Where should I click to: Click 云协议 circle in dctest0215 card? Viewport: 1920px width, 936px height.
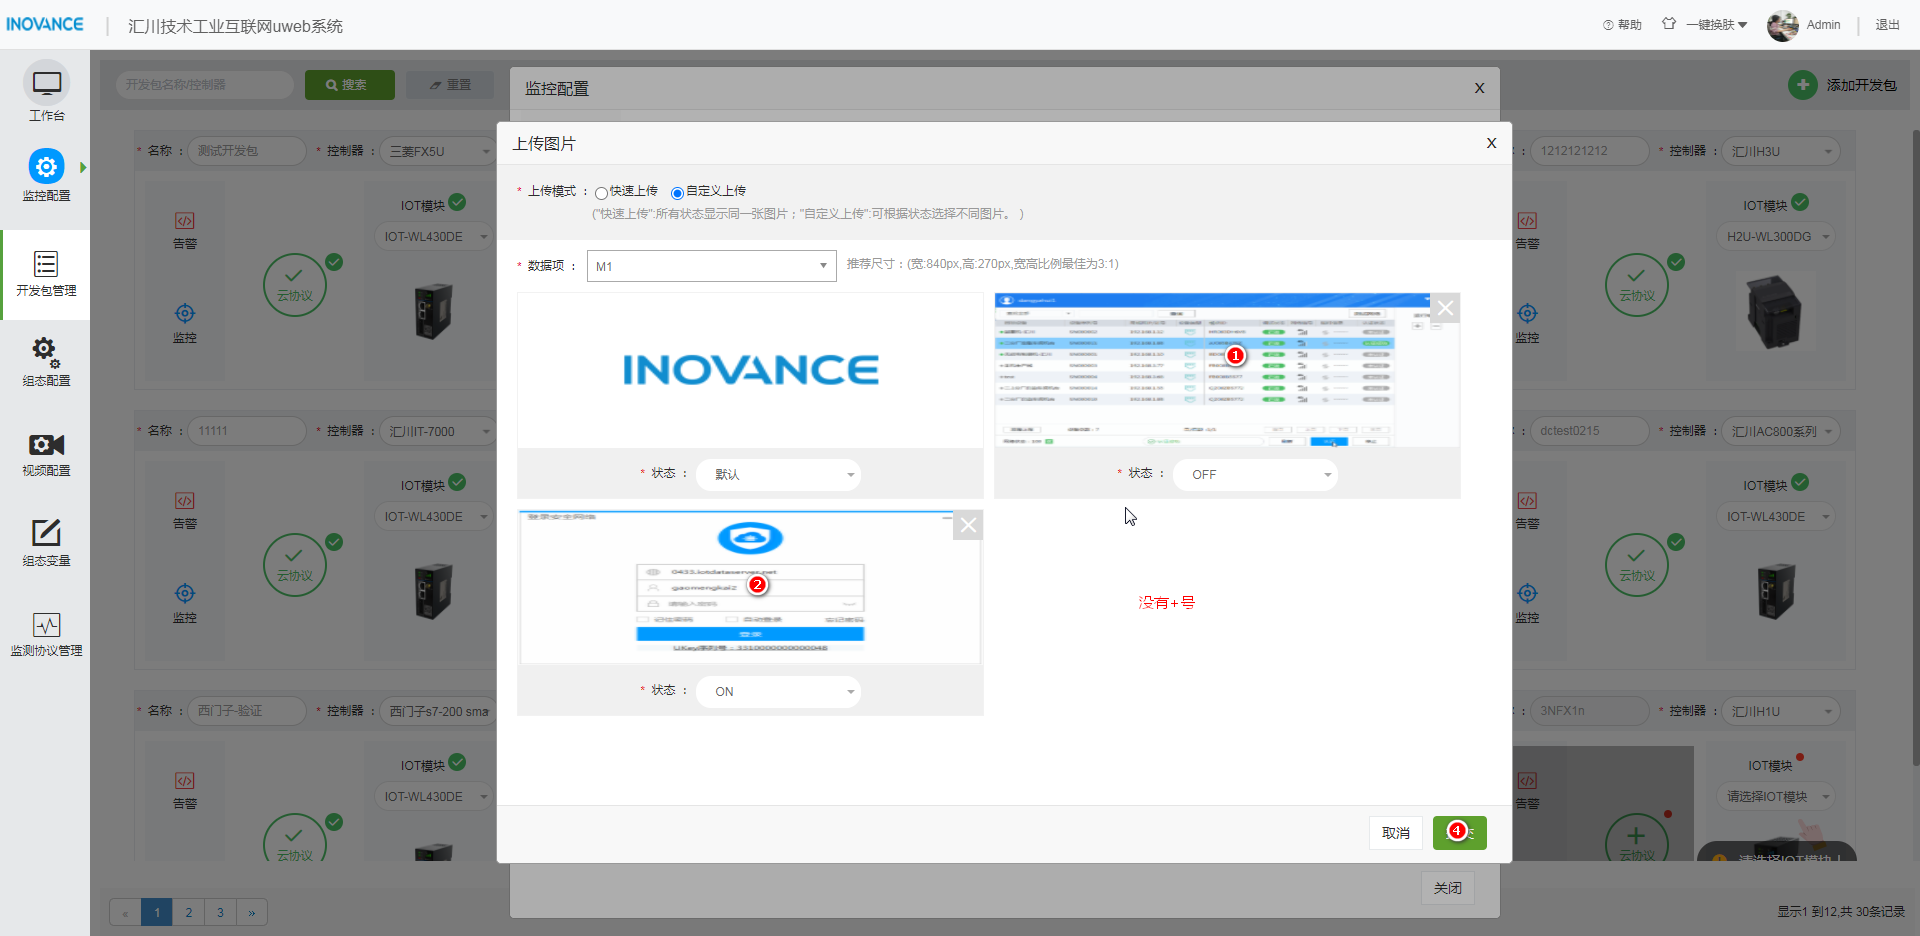(1637, 565)
